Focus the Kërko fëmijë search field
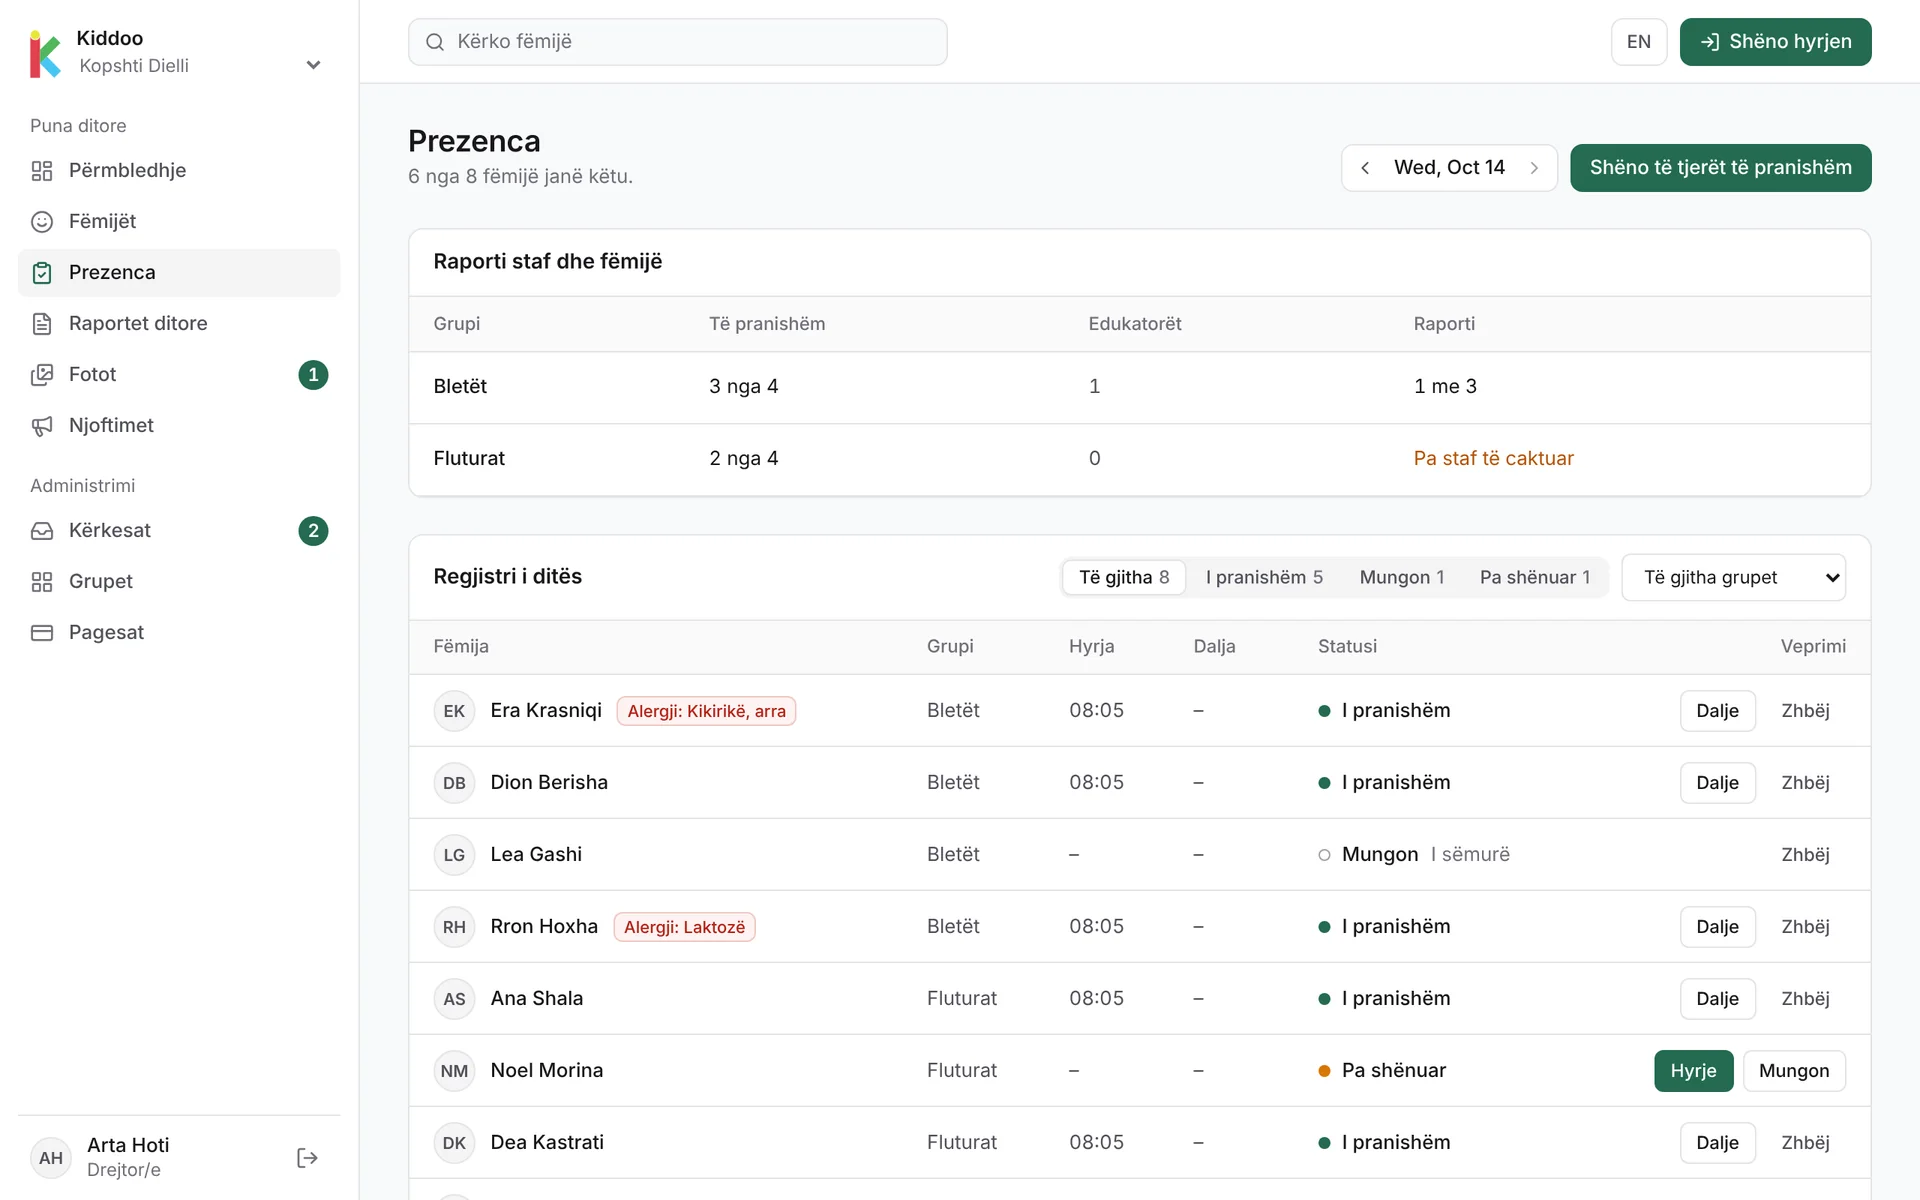This screenshot has height=1200, width=1920. tap(677, 42)
